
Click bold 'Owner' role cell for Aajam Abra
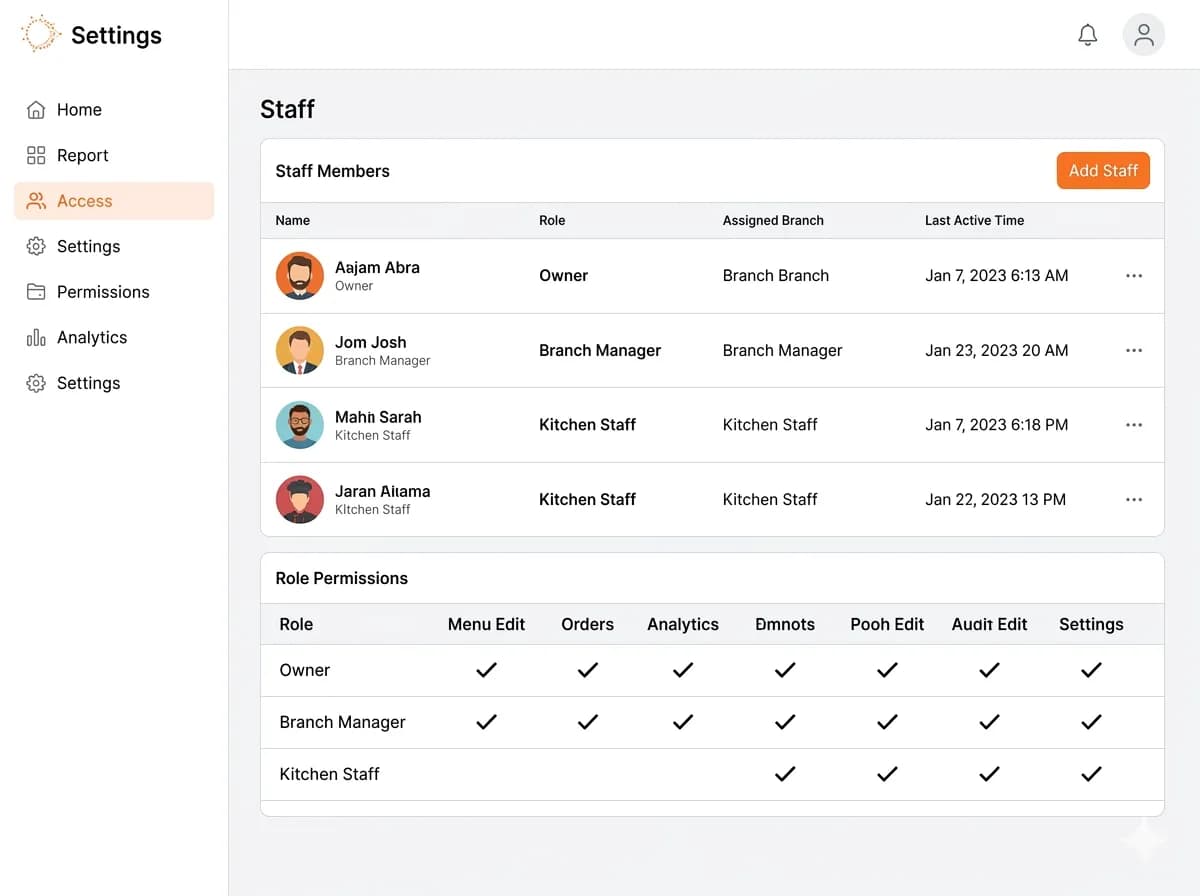point(564,276)
